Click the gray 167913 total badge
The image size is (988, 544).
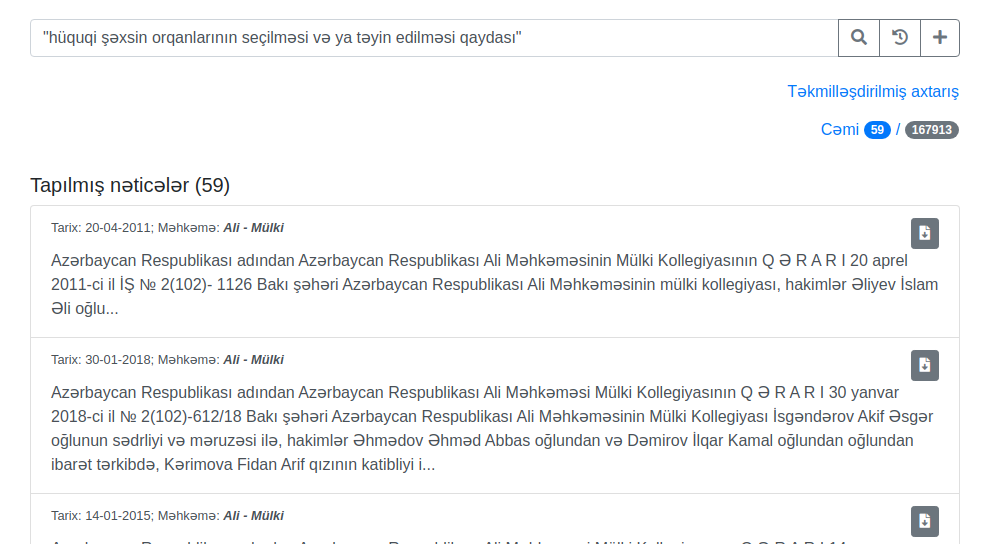(x=932, y=130)
